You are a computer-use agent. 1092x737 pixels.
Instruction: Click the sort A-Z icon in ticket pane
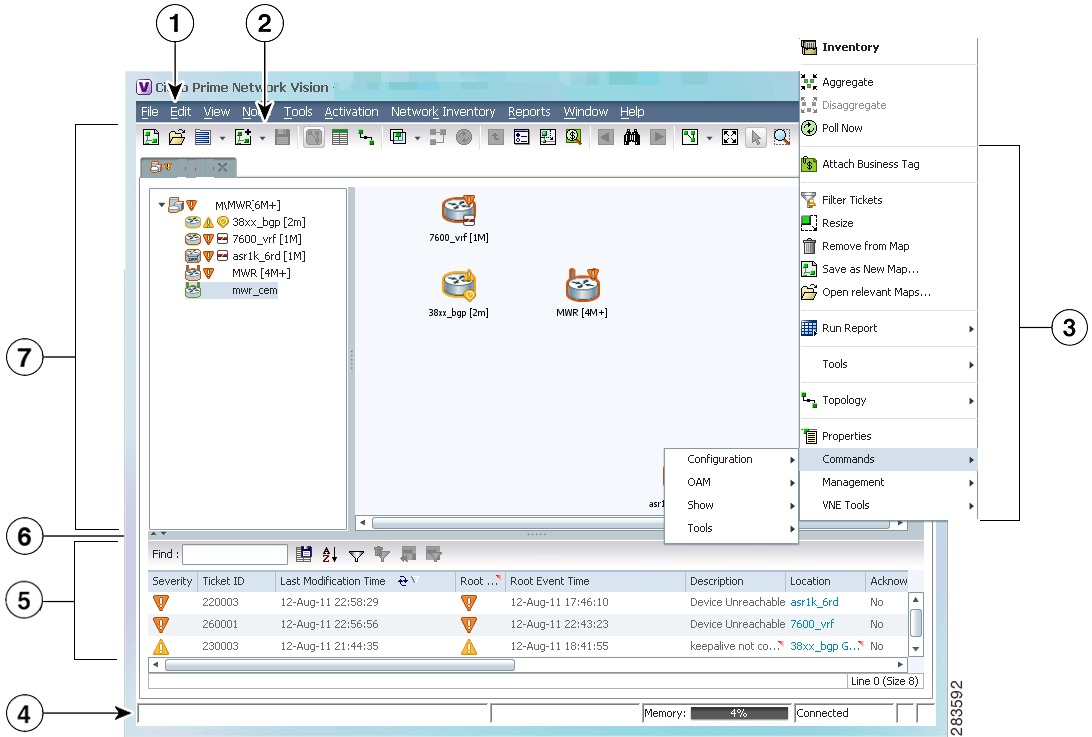coord(330,554)
